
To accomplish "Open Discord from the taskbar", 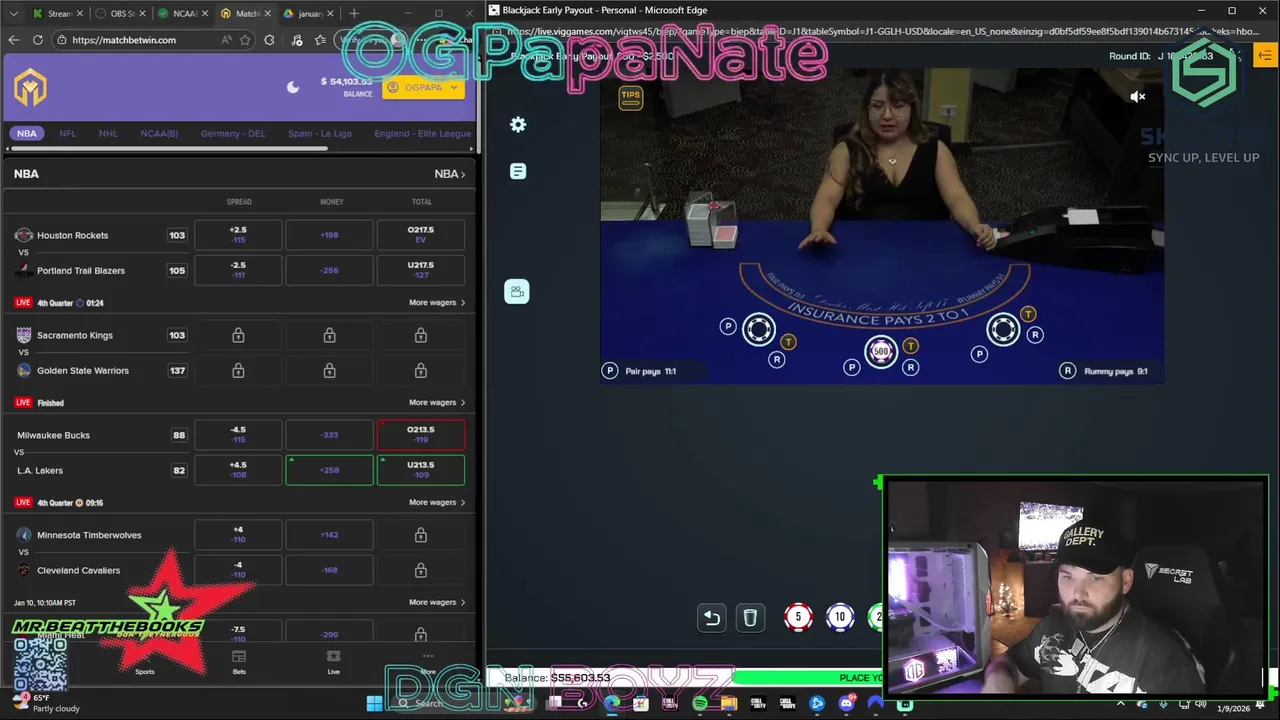I will [x=846, y=704].
